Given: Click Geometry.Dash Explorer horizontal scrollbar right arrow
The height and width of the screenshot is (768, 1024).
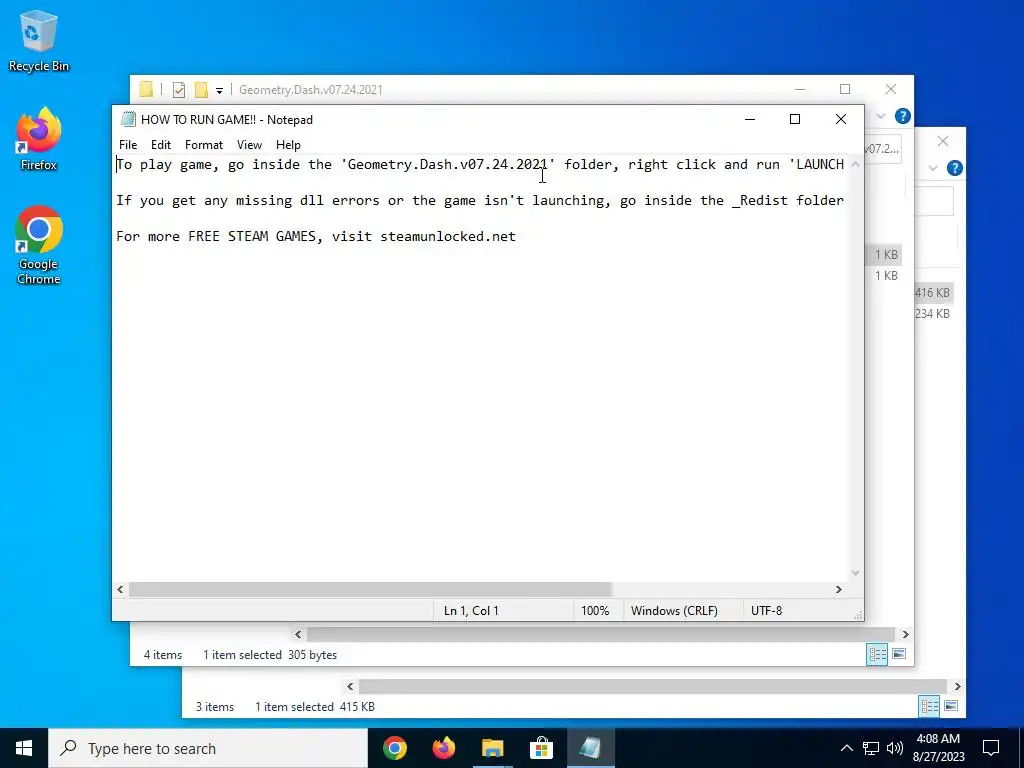Looking at the screenshot, I should point(905,634).
